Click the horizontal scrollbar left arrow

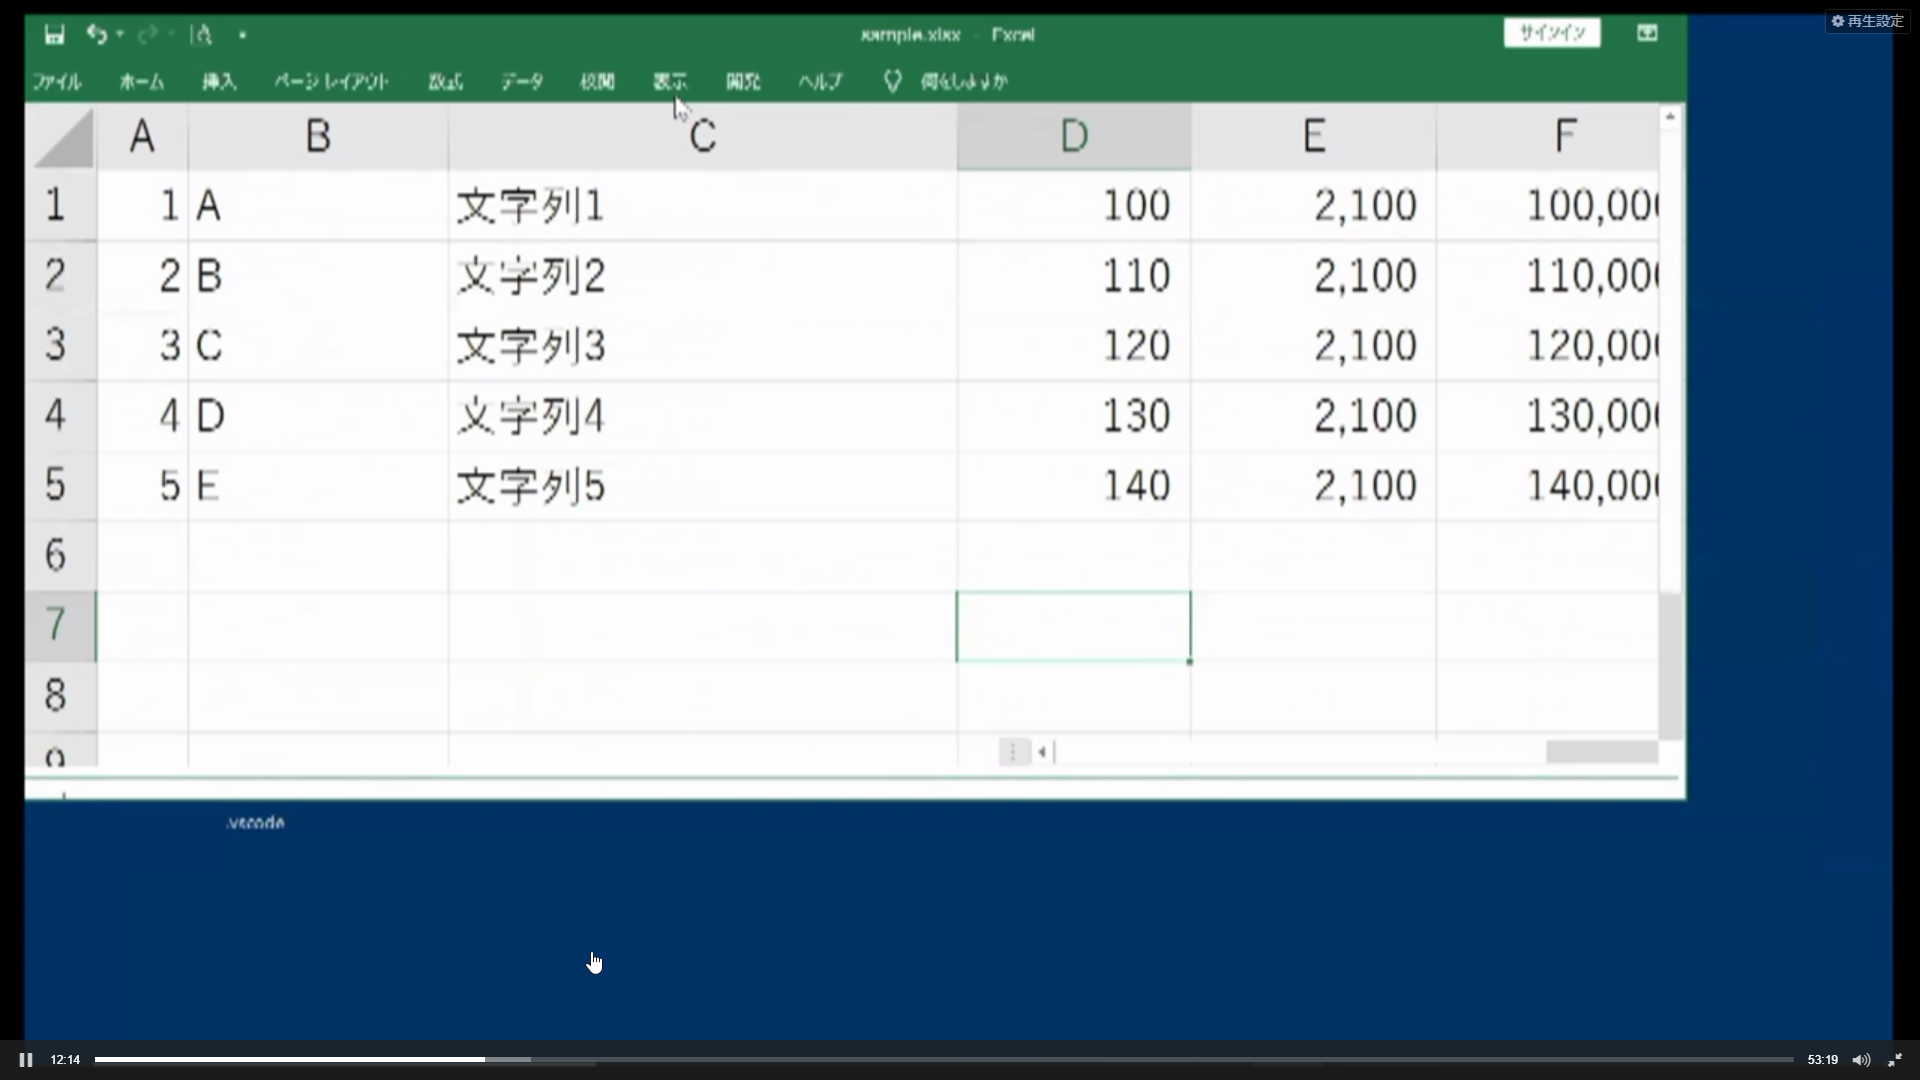pyautogui.click(x=1042, y=752)
